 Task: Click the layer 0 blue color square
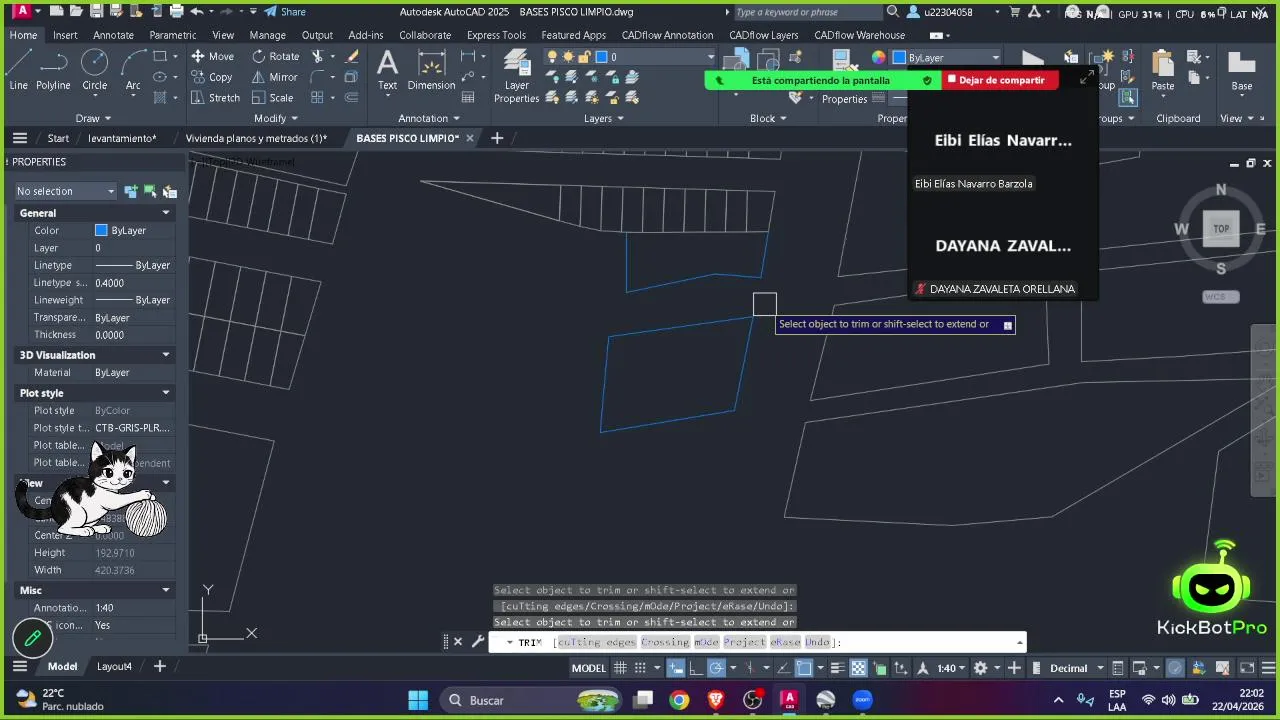click(601, 57)
